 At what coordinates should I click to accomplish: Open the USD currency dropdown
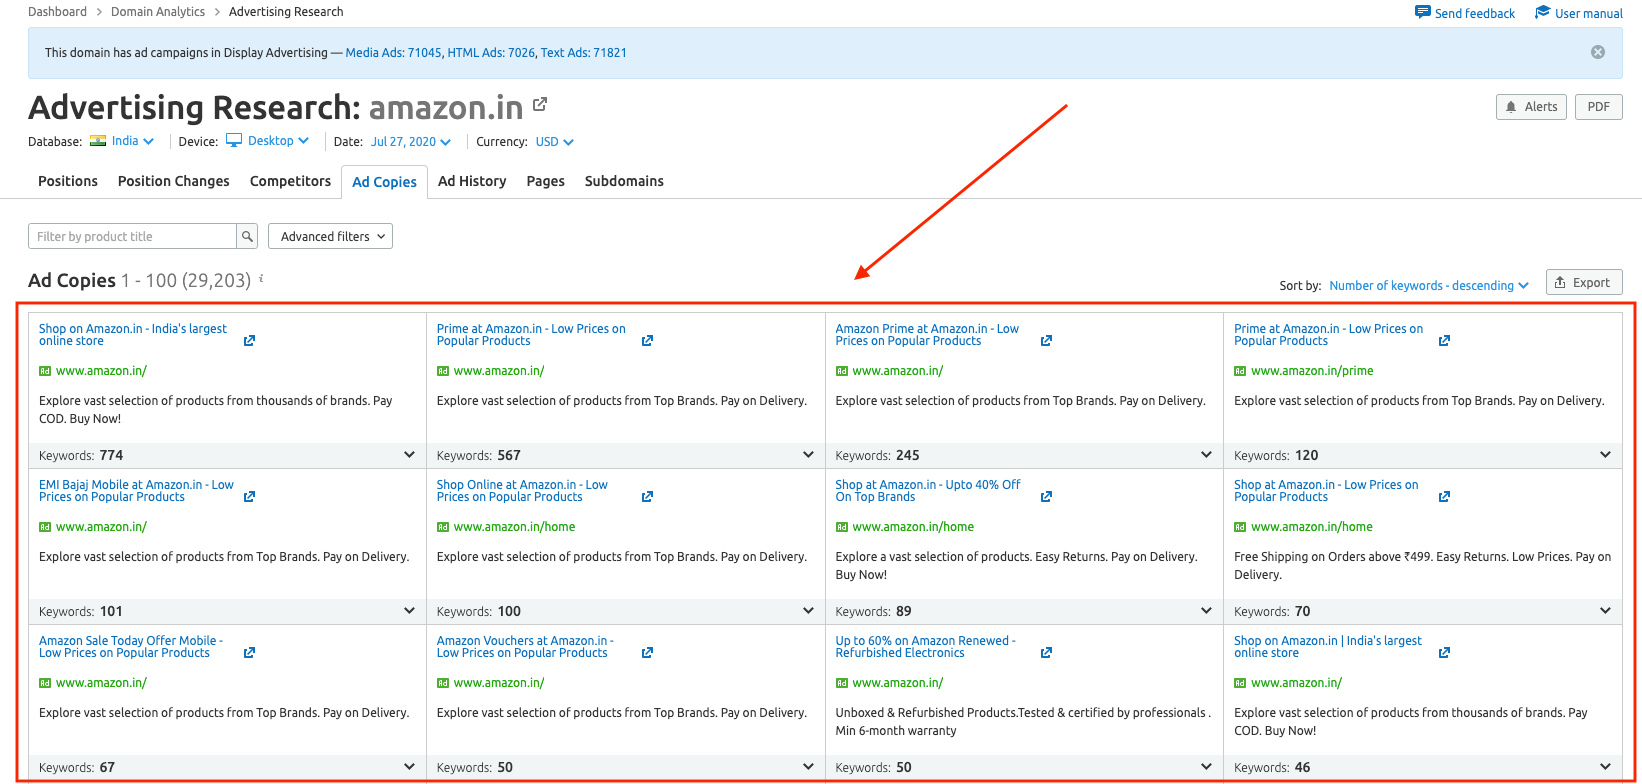click(x=555, y=142)
